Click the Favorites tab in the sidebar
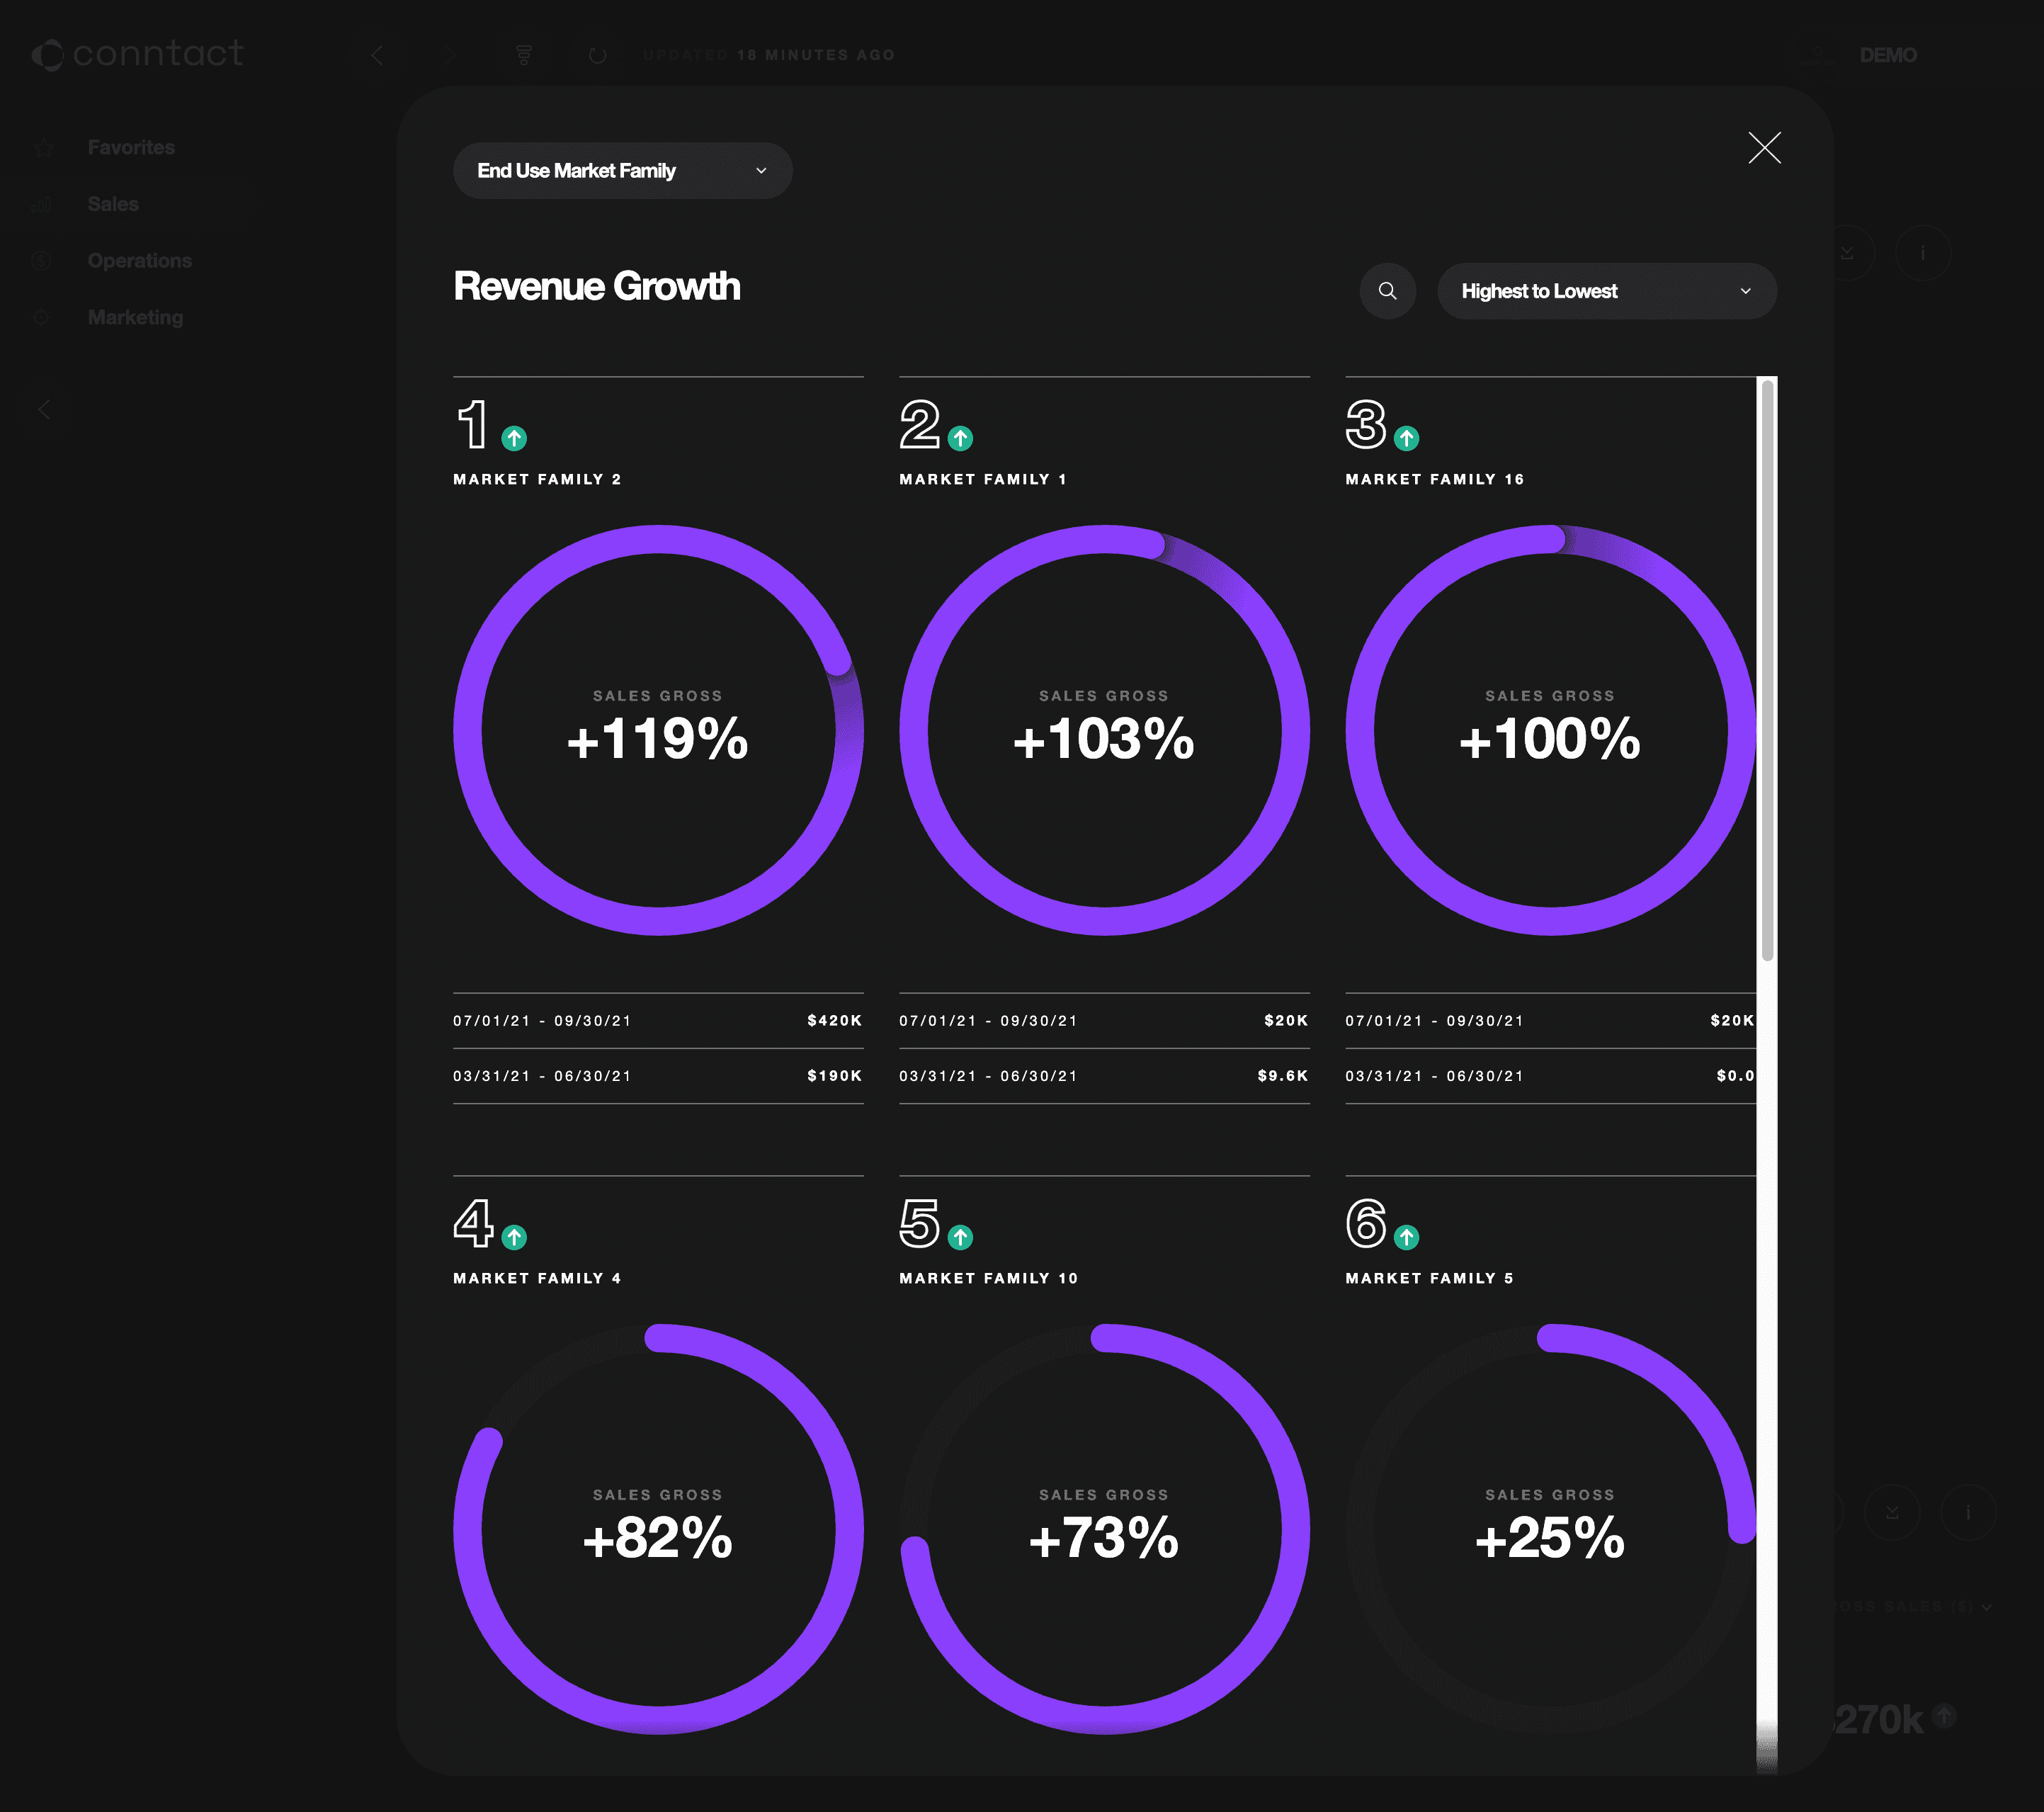The image size is (2044, 1812). [x=130, y=145]
